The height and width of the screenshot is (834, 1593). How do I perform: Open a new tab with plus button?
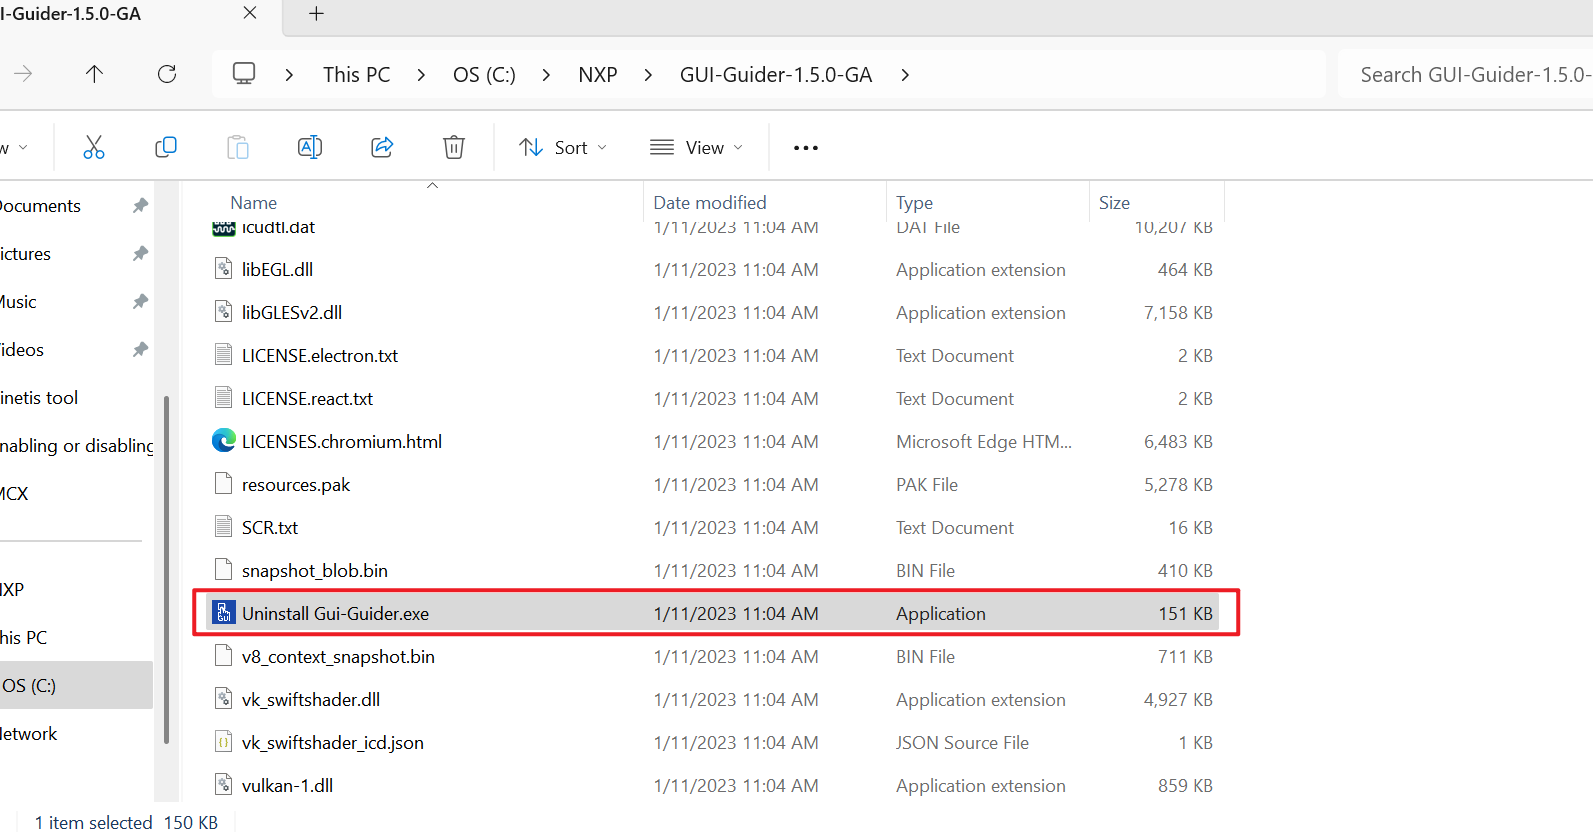tap(316, 13)
